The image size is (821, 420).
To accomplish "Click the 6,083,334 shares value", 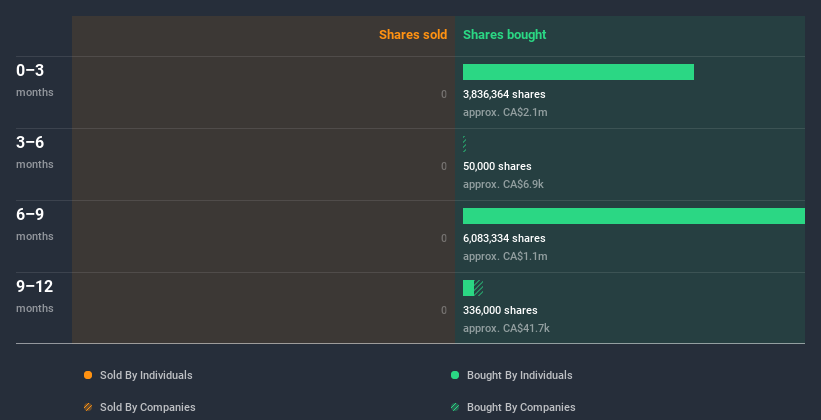I will click(x=504, y=238).
